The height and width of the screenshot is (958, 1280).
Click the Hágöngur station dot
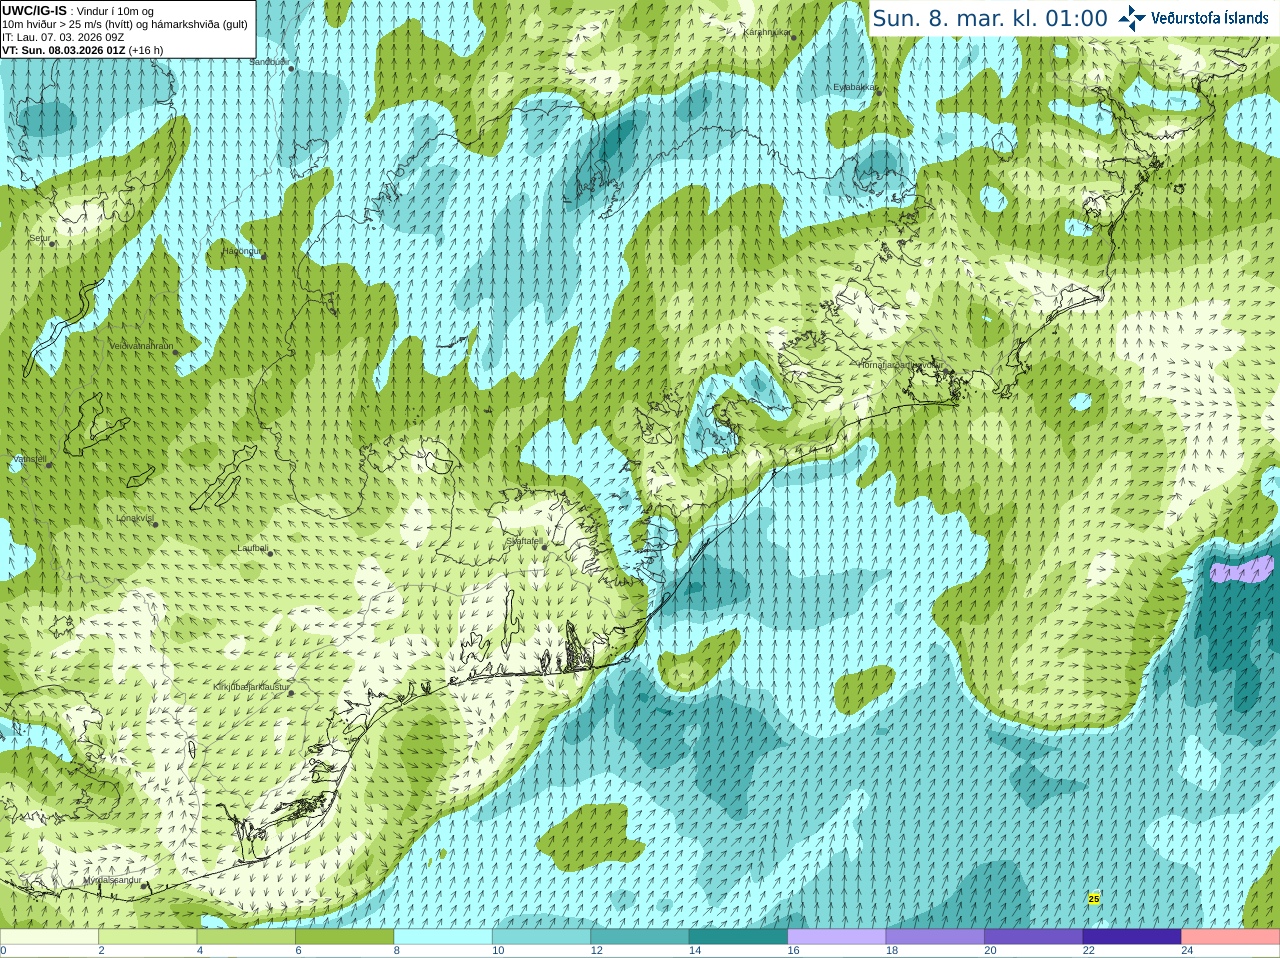[264, 256]
